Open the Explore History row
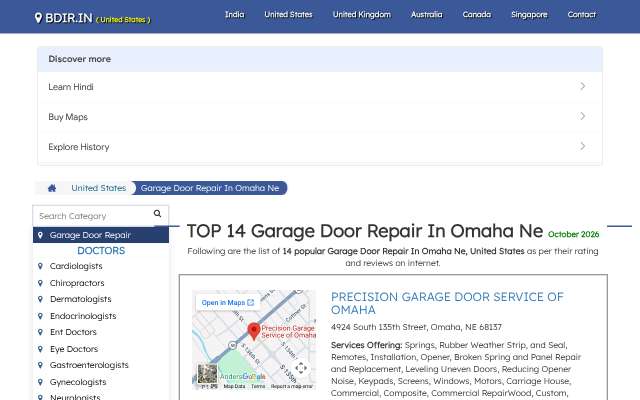This screenshot has height=400, width=640. 320,147
